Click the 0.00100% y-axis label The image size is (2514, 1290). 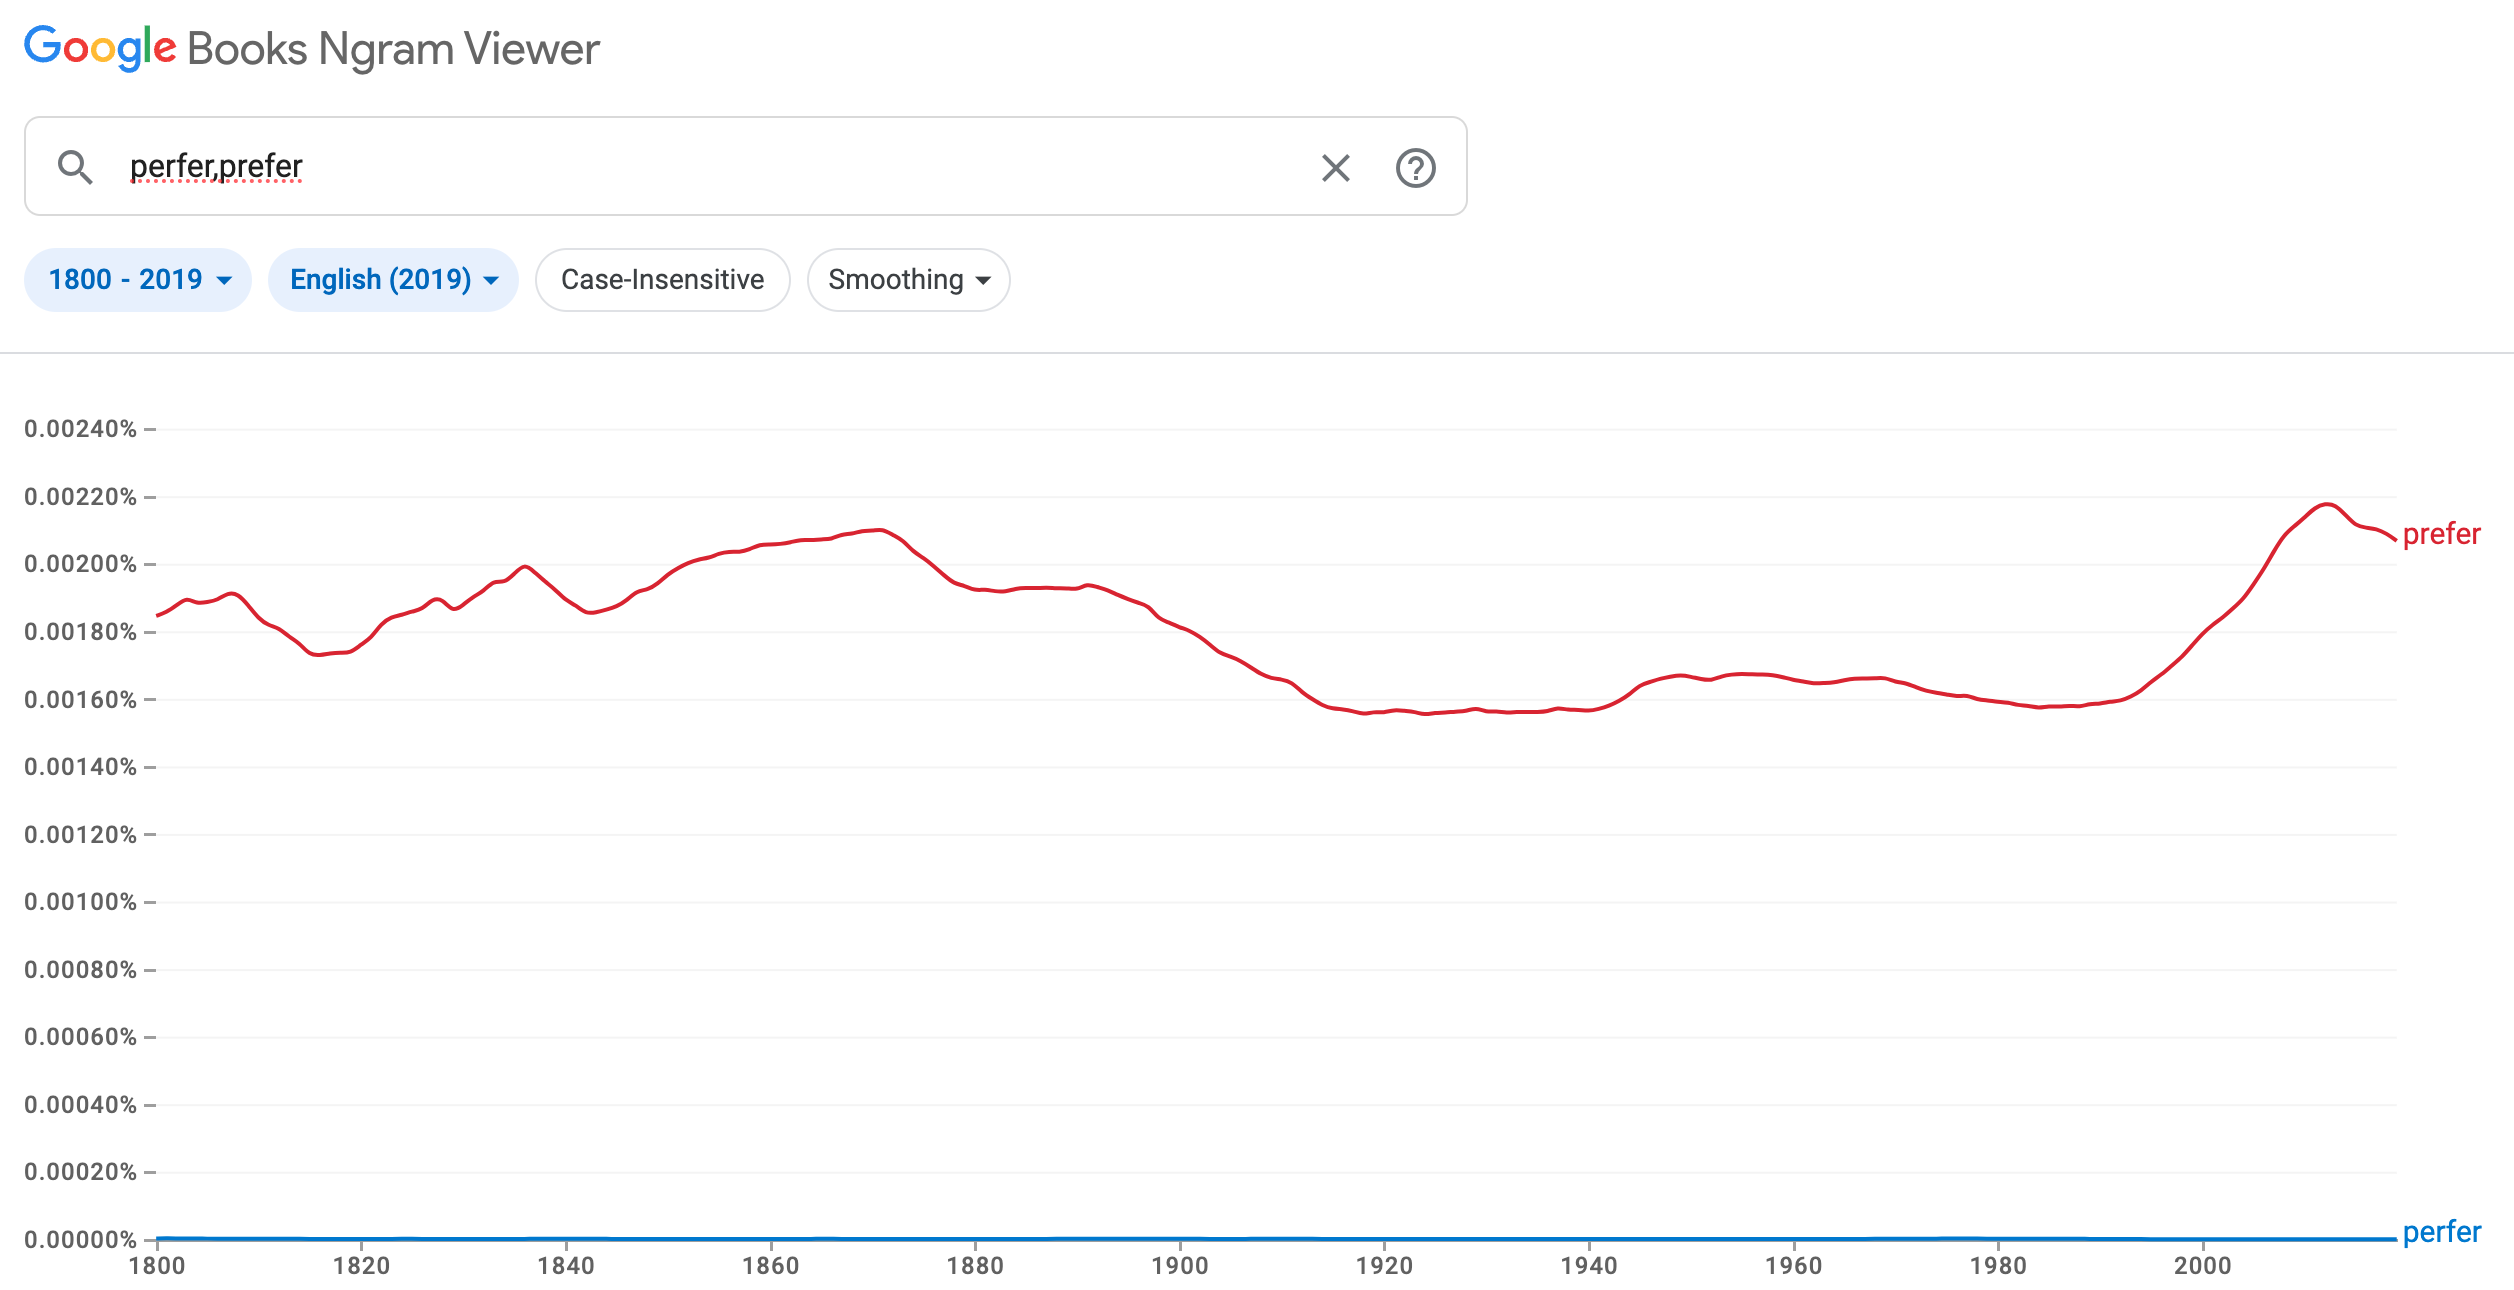(x=80, y=902)
